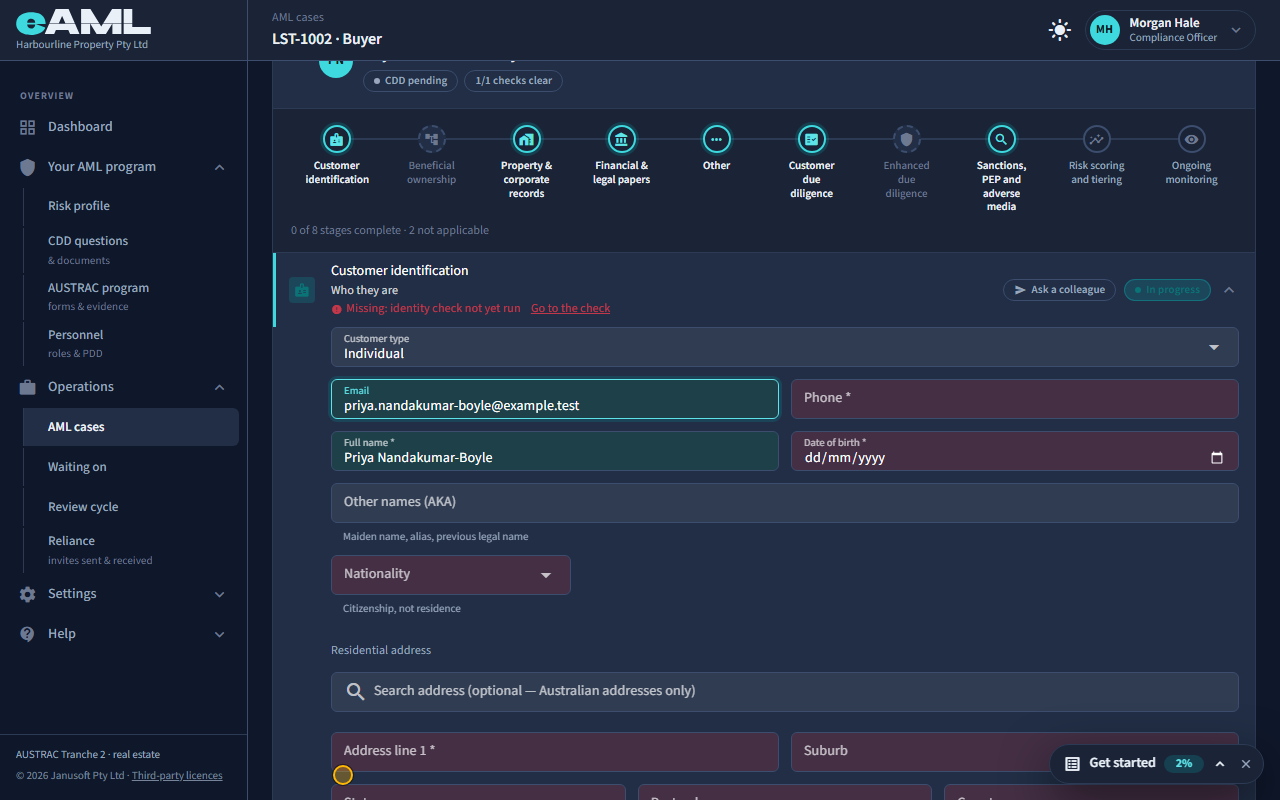Open the Nationality dropdown
1280x800 pixels.
[x=451, y=575]
